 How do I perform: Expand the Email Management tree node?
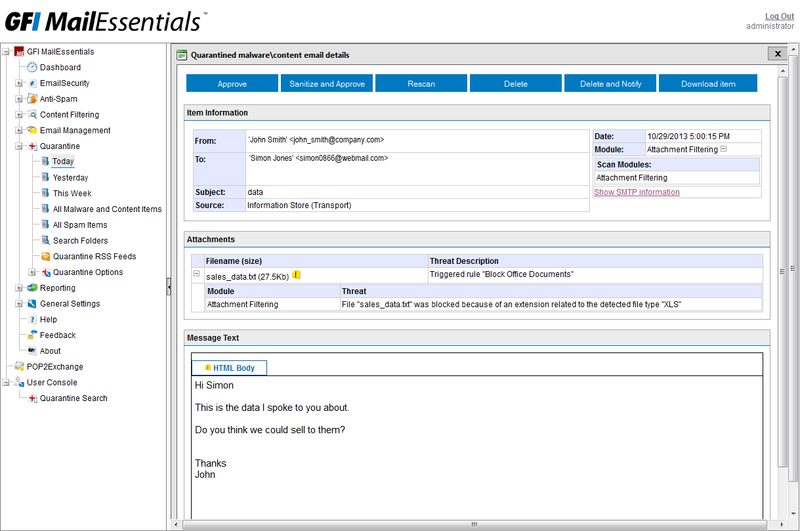(19, 131)
